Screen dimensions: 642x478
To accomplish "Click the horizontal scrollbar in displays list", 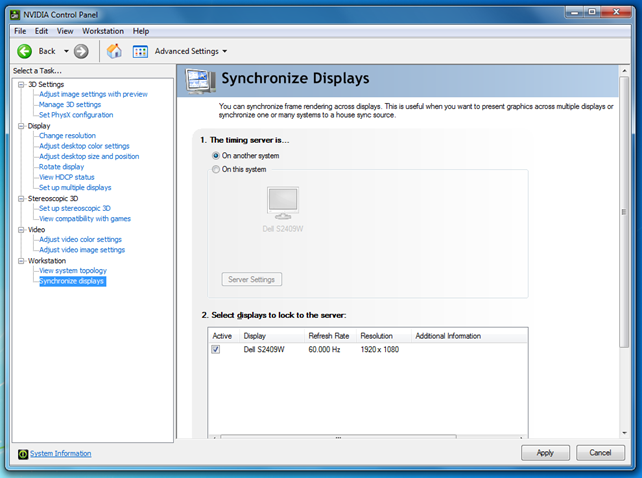I will [x=337, y=436].
